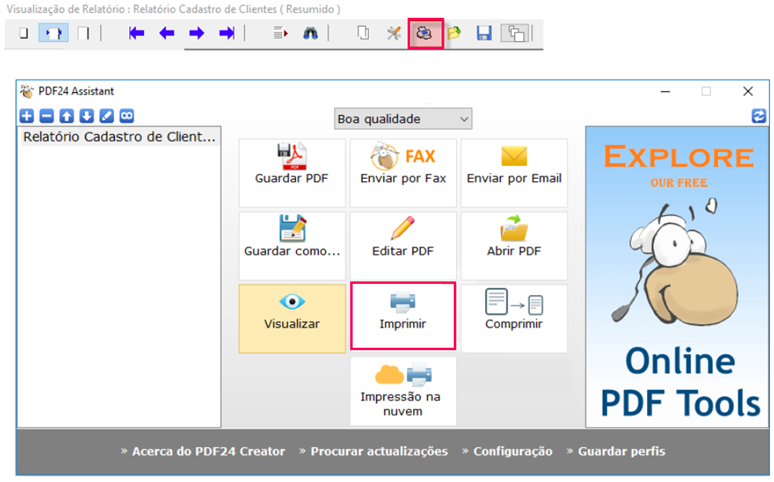The height and width of the screenshot is (482, 774).
Task: Click the floppy disk save icon in toolbar
Action: coord(484,33)
